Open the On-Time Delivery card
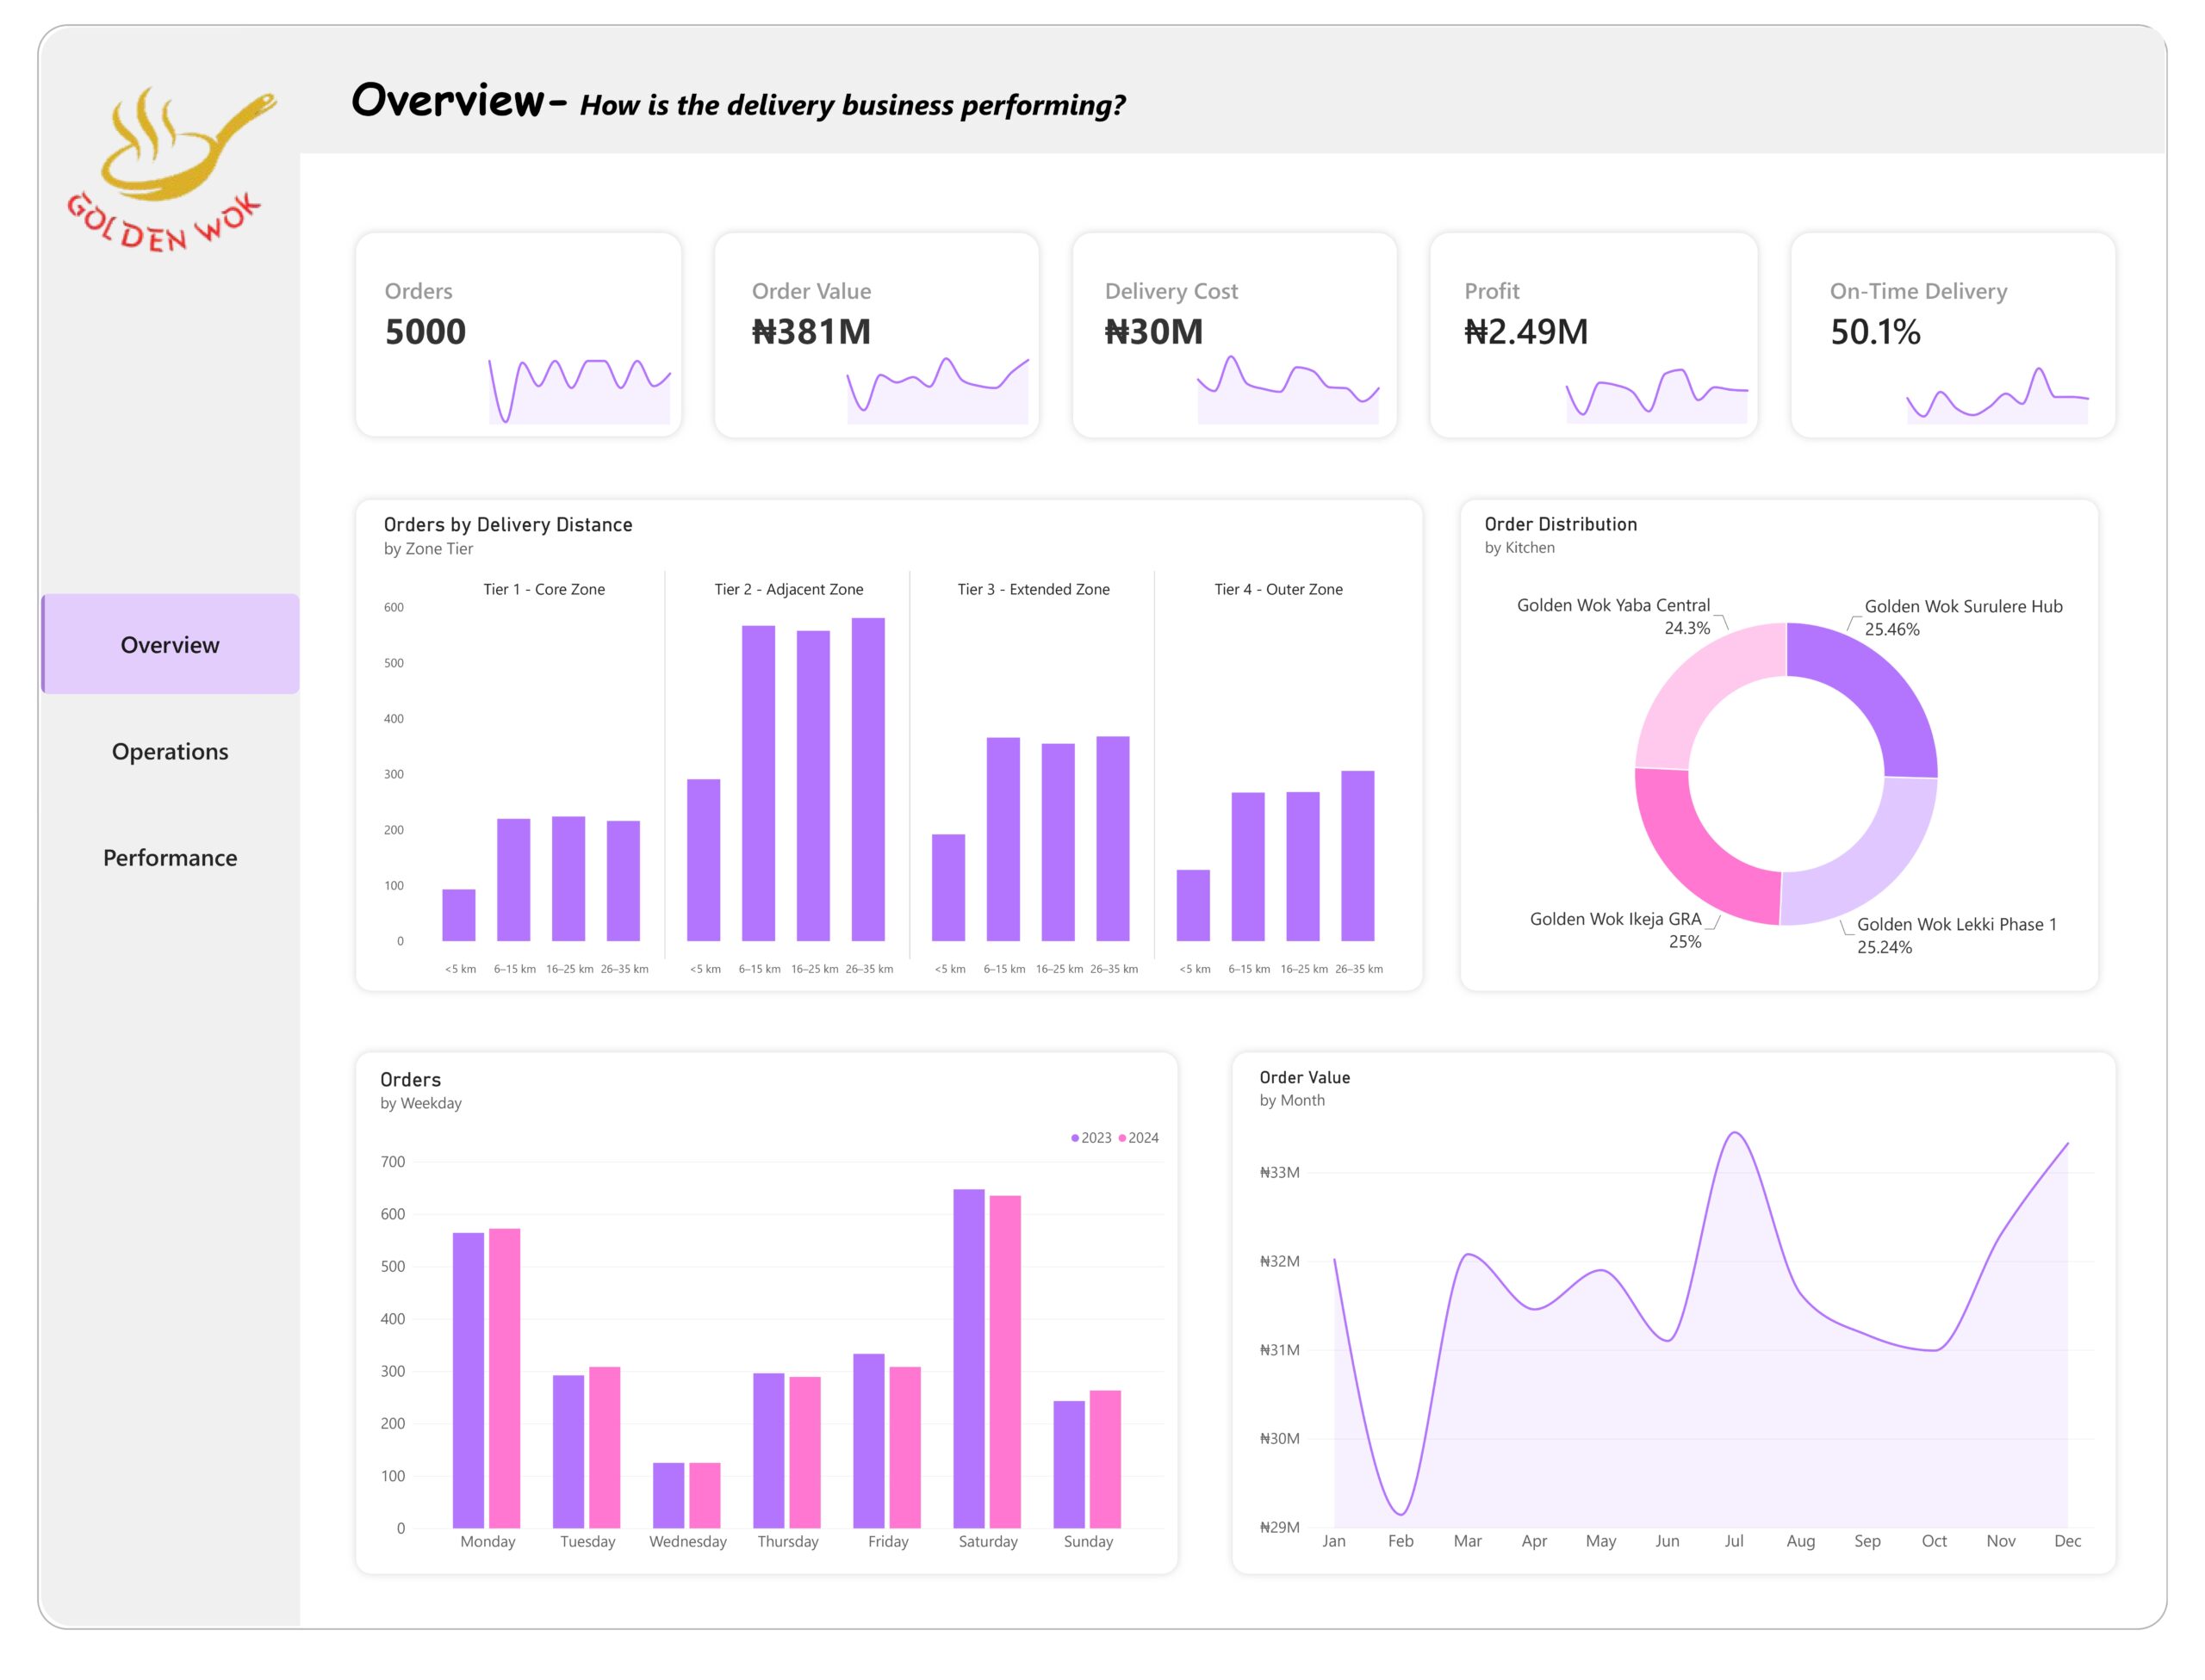2205x1680 pixels. [1953, 335]
